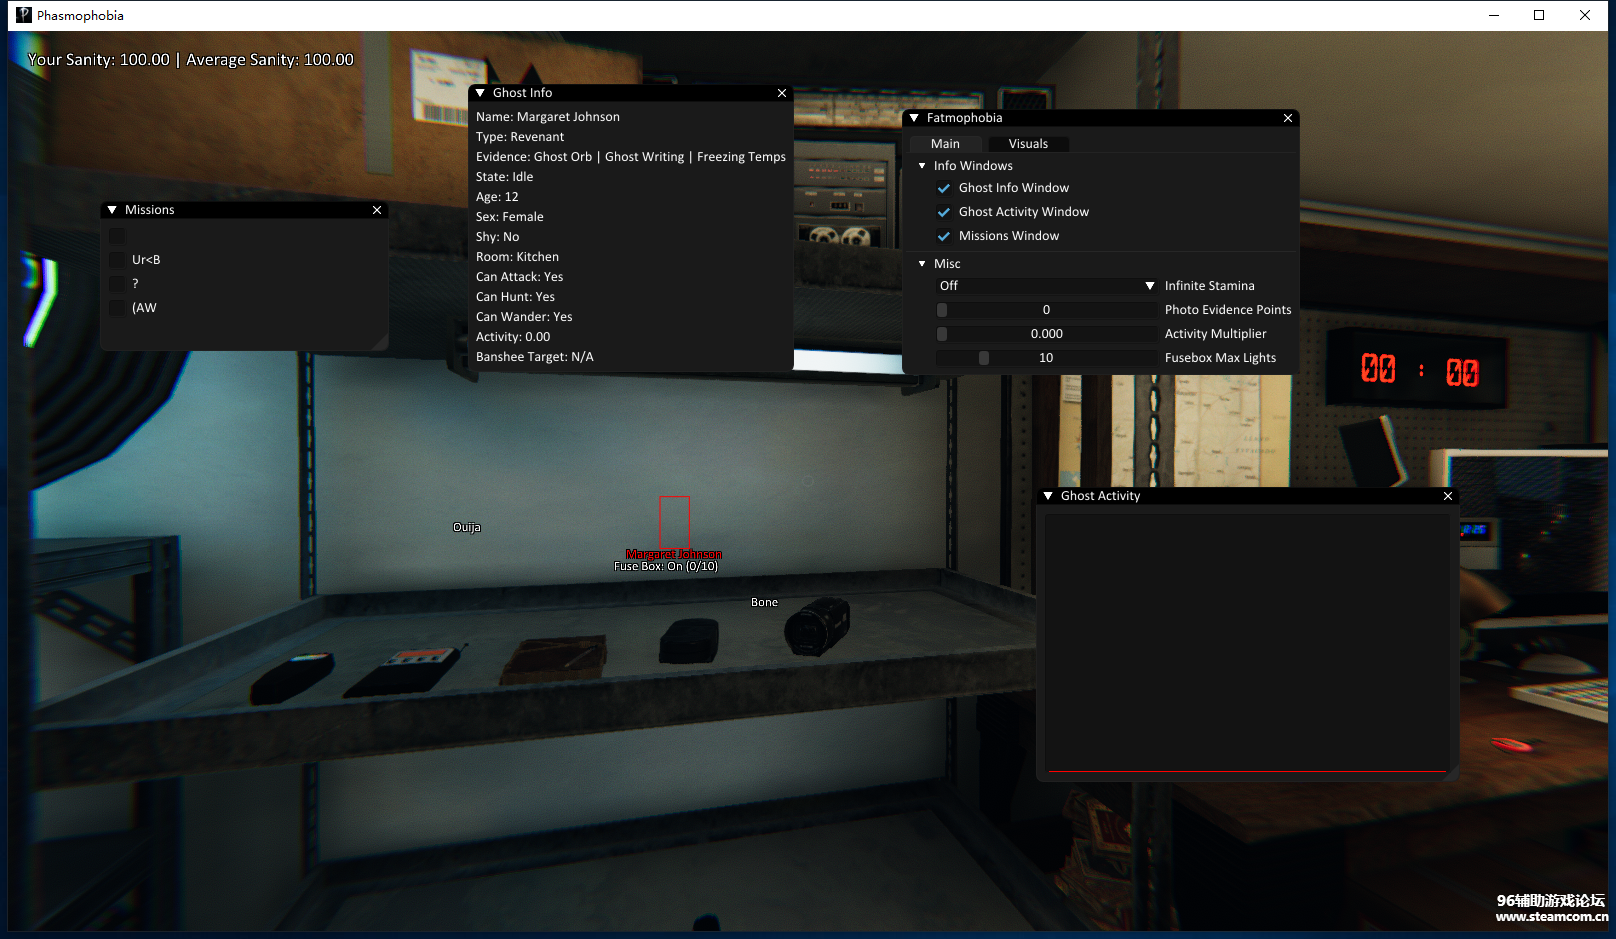Close the Missions window
Screen dimensions: 1616x939
point(377,210)
